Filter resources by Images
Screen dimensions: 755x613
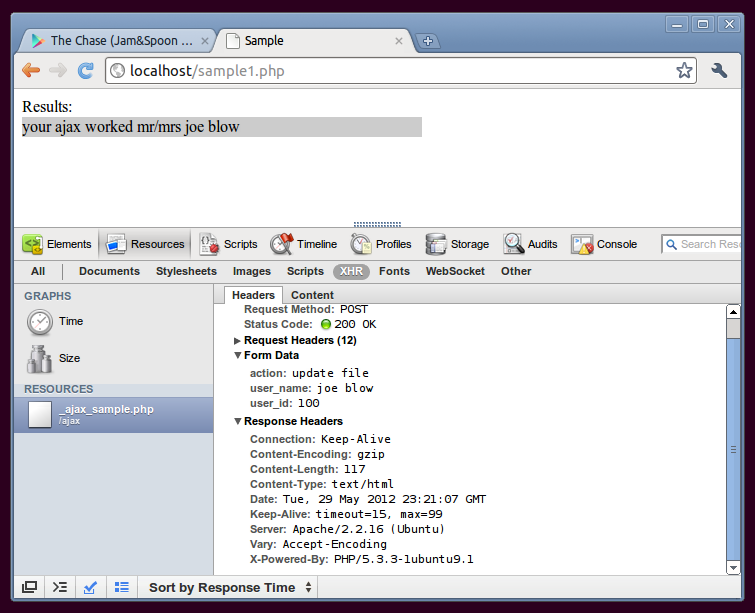(x=252, y=271)
